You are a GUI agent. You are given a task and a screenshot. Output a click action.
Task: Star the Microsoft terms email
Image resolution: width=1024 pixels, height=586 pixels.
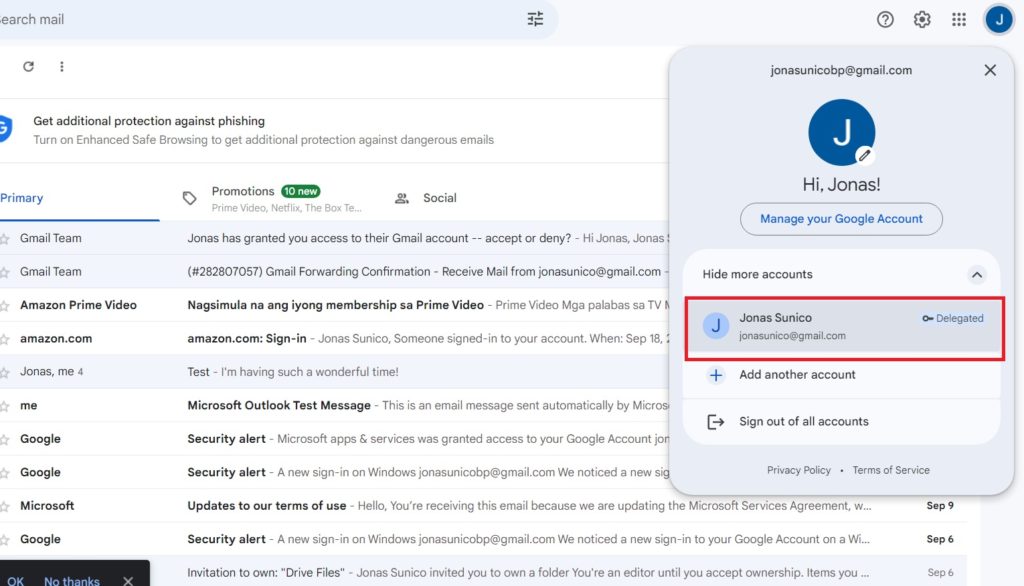[x=5, y=506]
